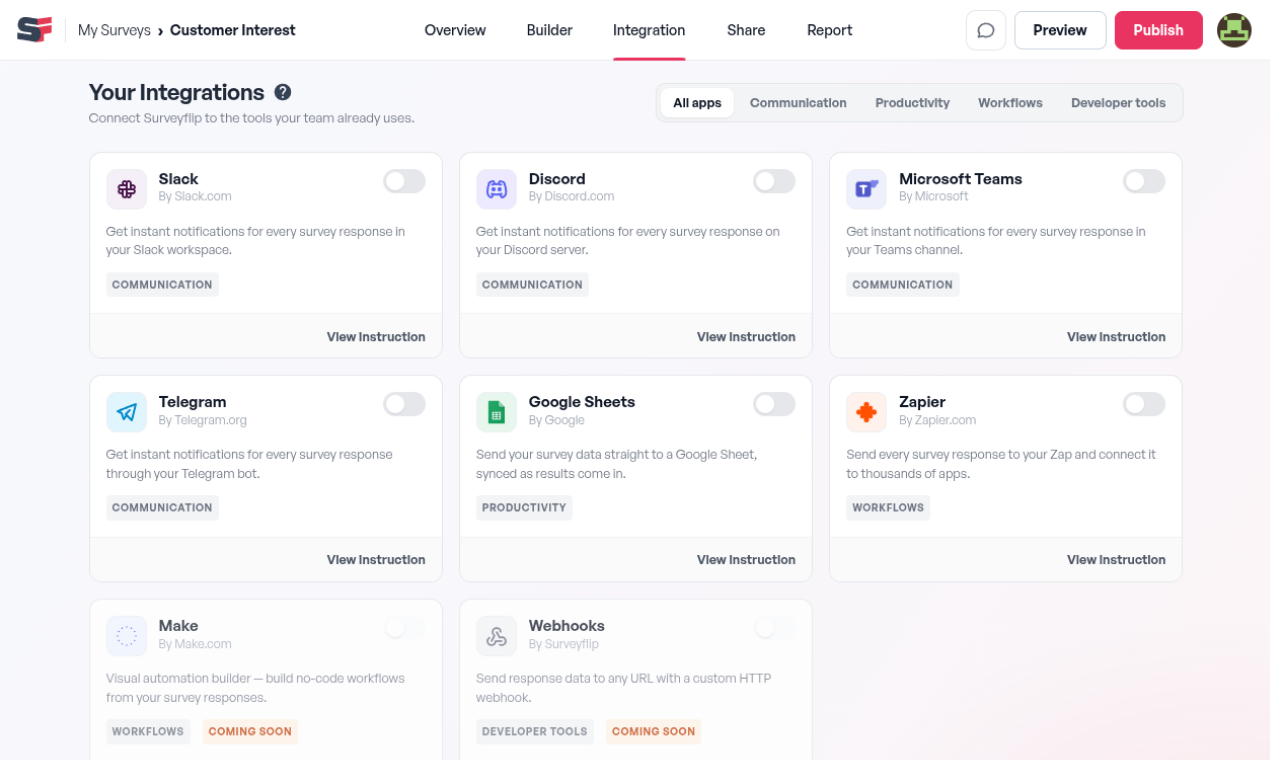
Task: Click the Telegram paper plane icon
Action: click(x=127, y=412)
